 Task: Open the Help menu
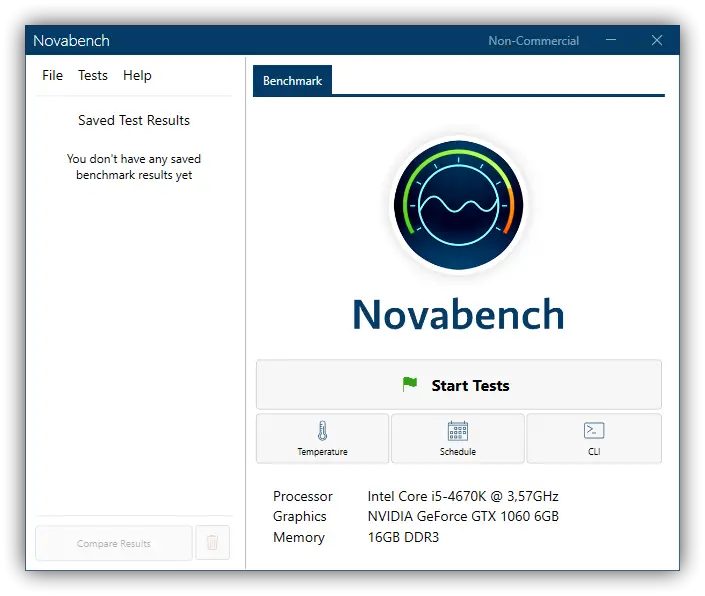(x=137, y=76)
